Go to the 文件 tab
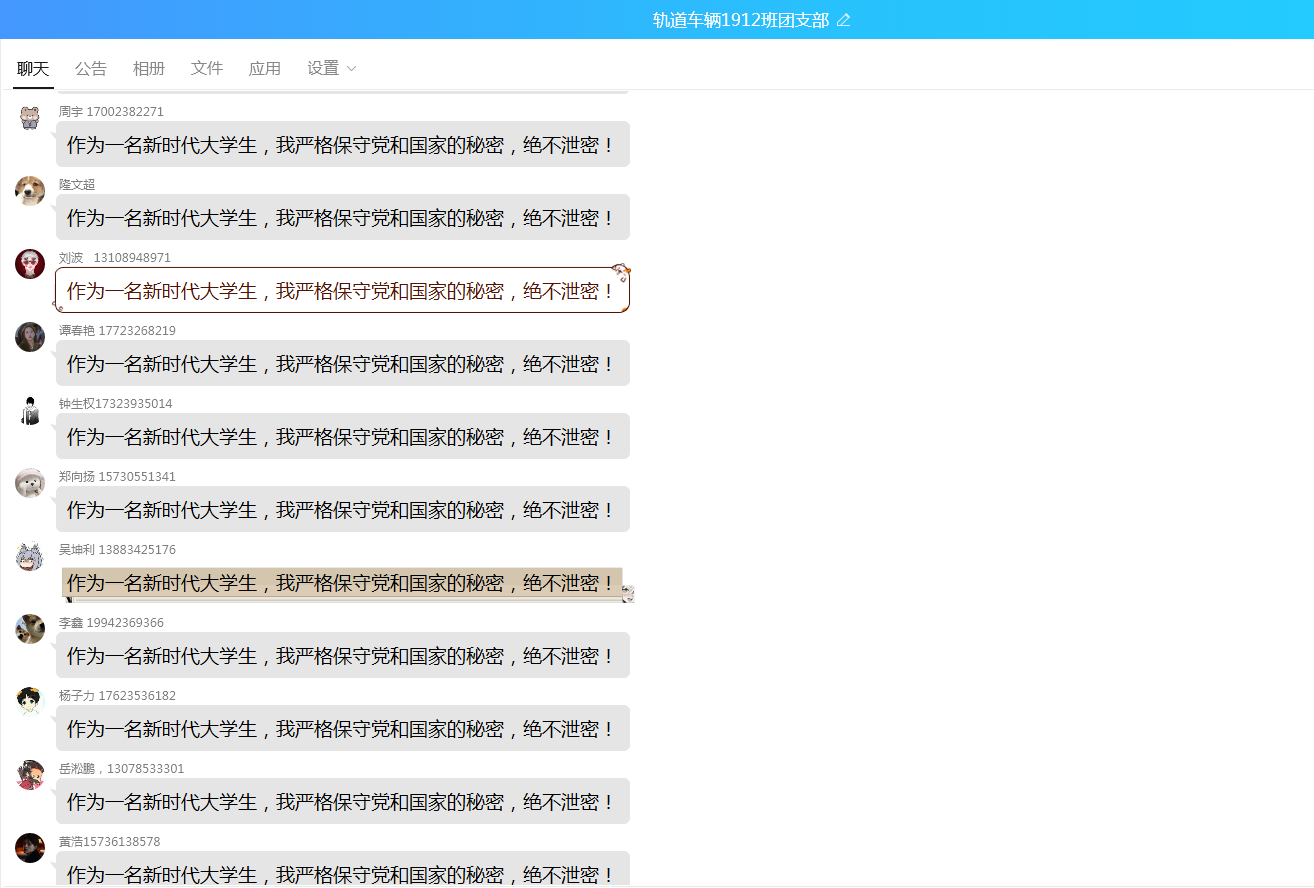 click(x=207, y=68)
